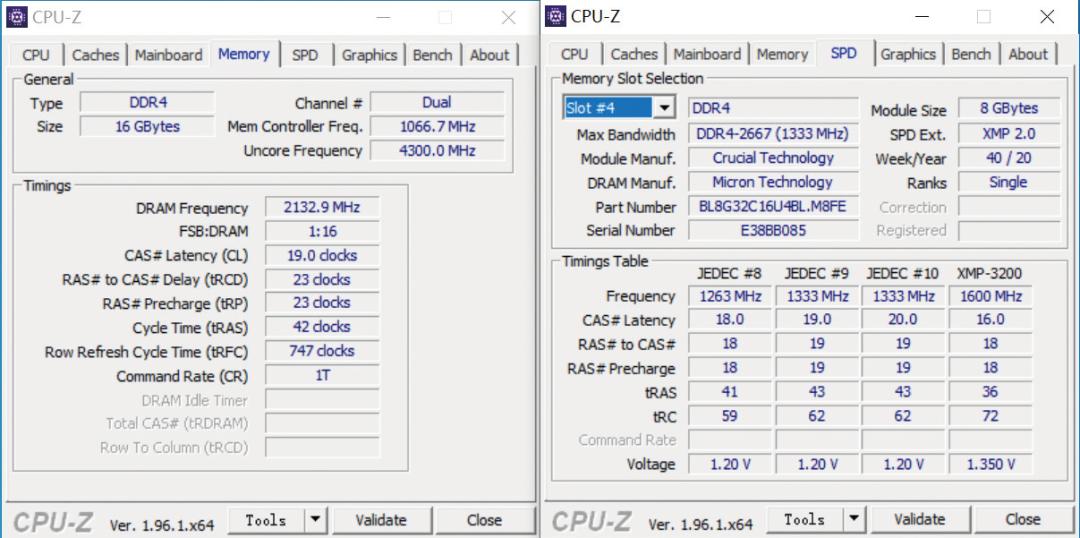Open About tab in the right window

[x=1028, y=54]
